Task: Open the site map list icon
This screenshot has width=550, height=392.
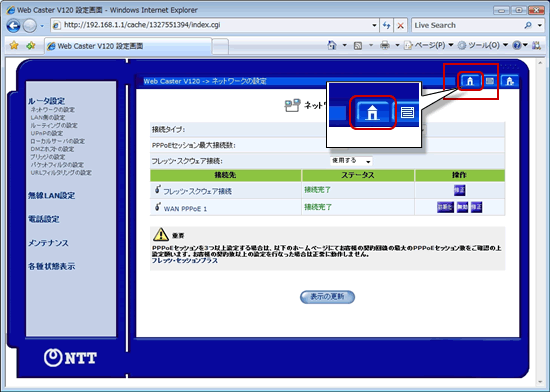Action: (x=490, y=81)
